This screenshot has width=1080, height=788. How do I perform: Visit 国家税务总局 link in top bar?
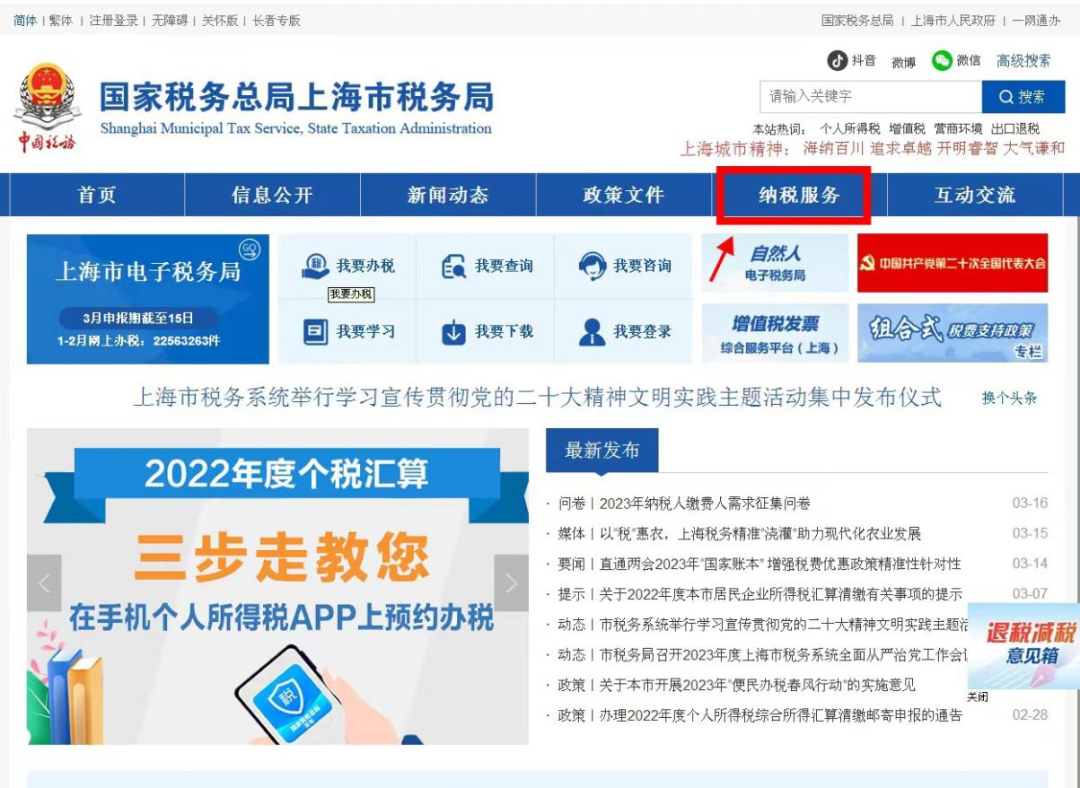tap(858, 21)
